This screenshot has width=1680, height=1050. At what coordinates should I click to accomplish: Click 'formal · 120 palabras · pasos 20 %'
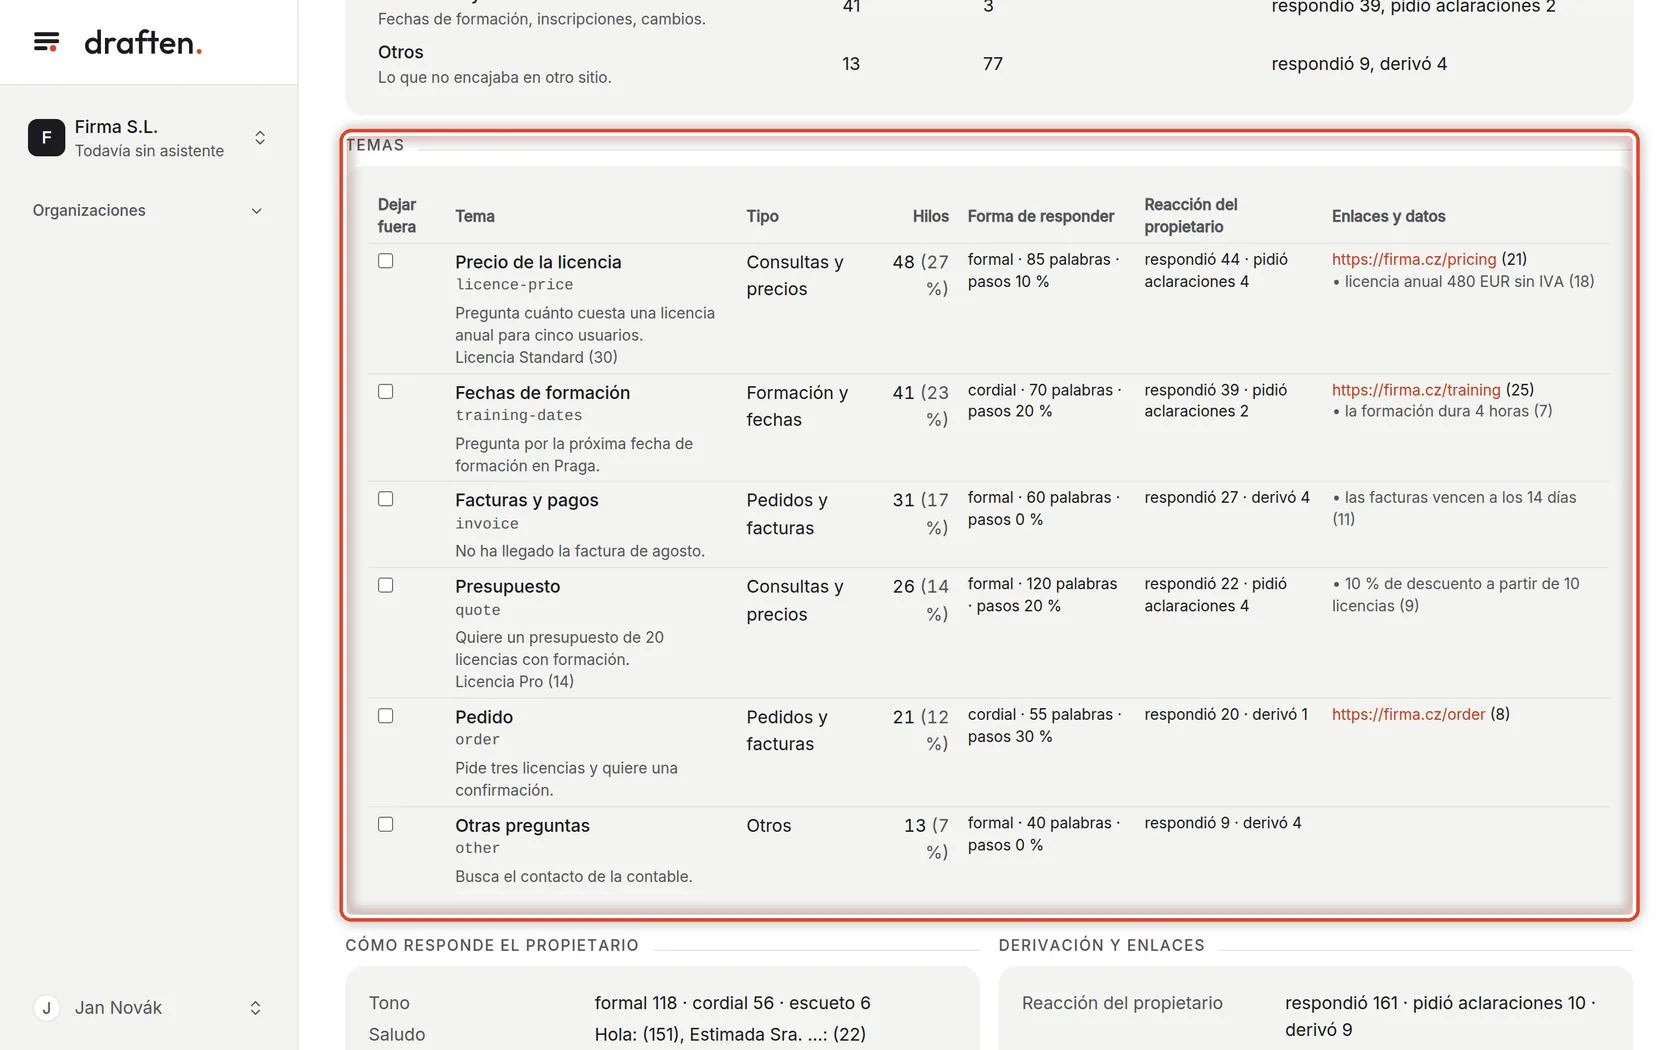(1042, 594)
